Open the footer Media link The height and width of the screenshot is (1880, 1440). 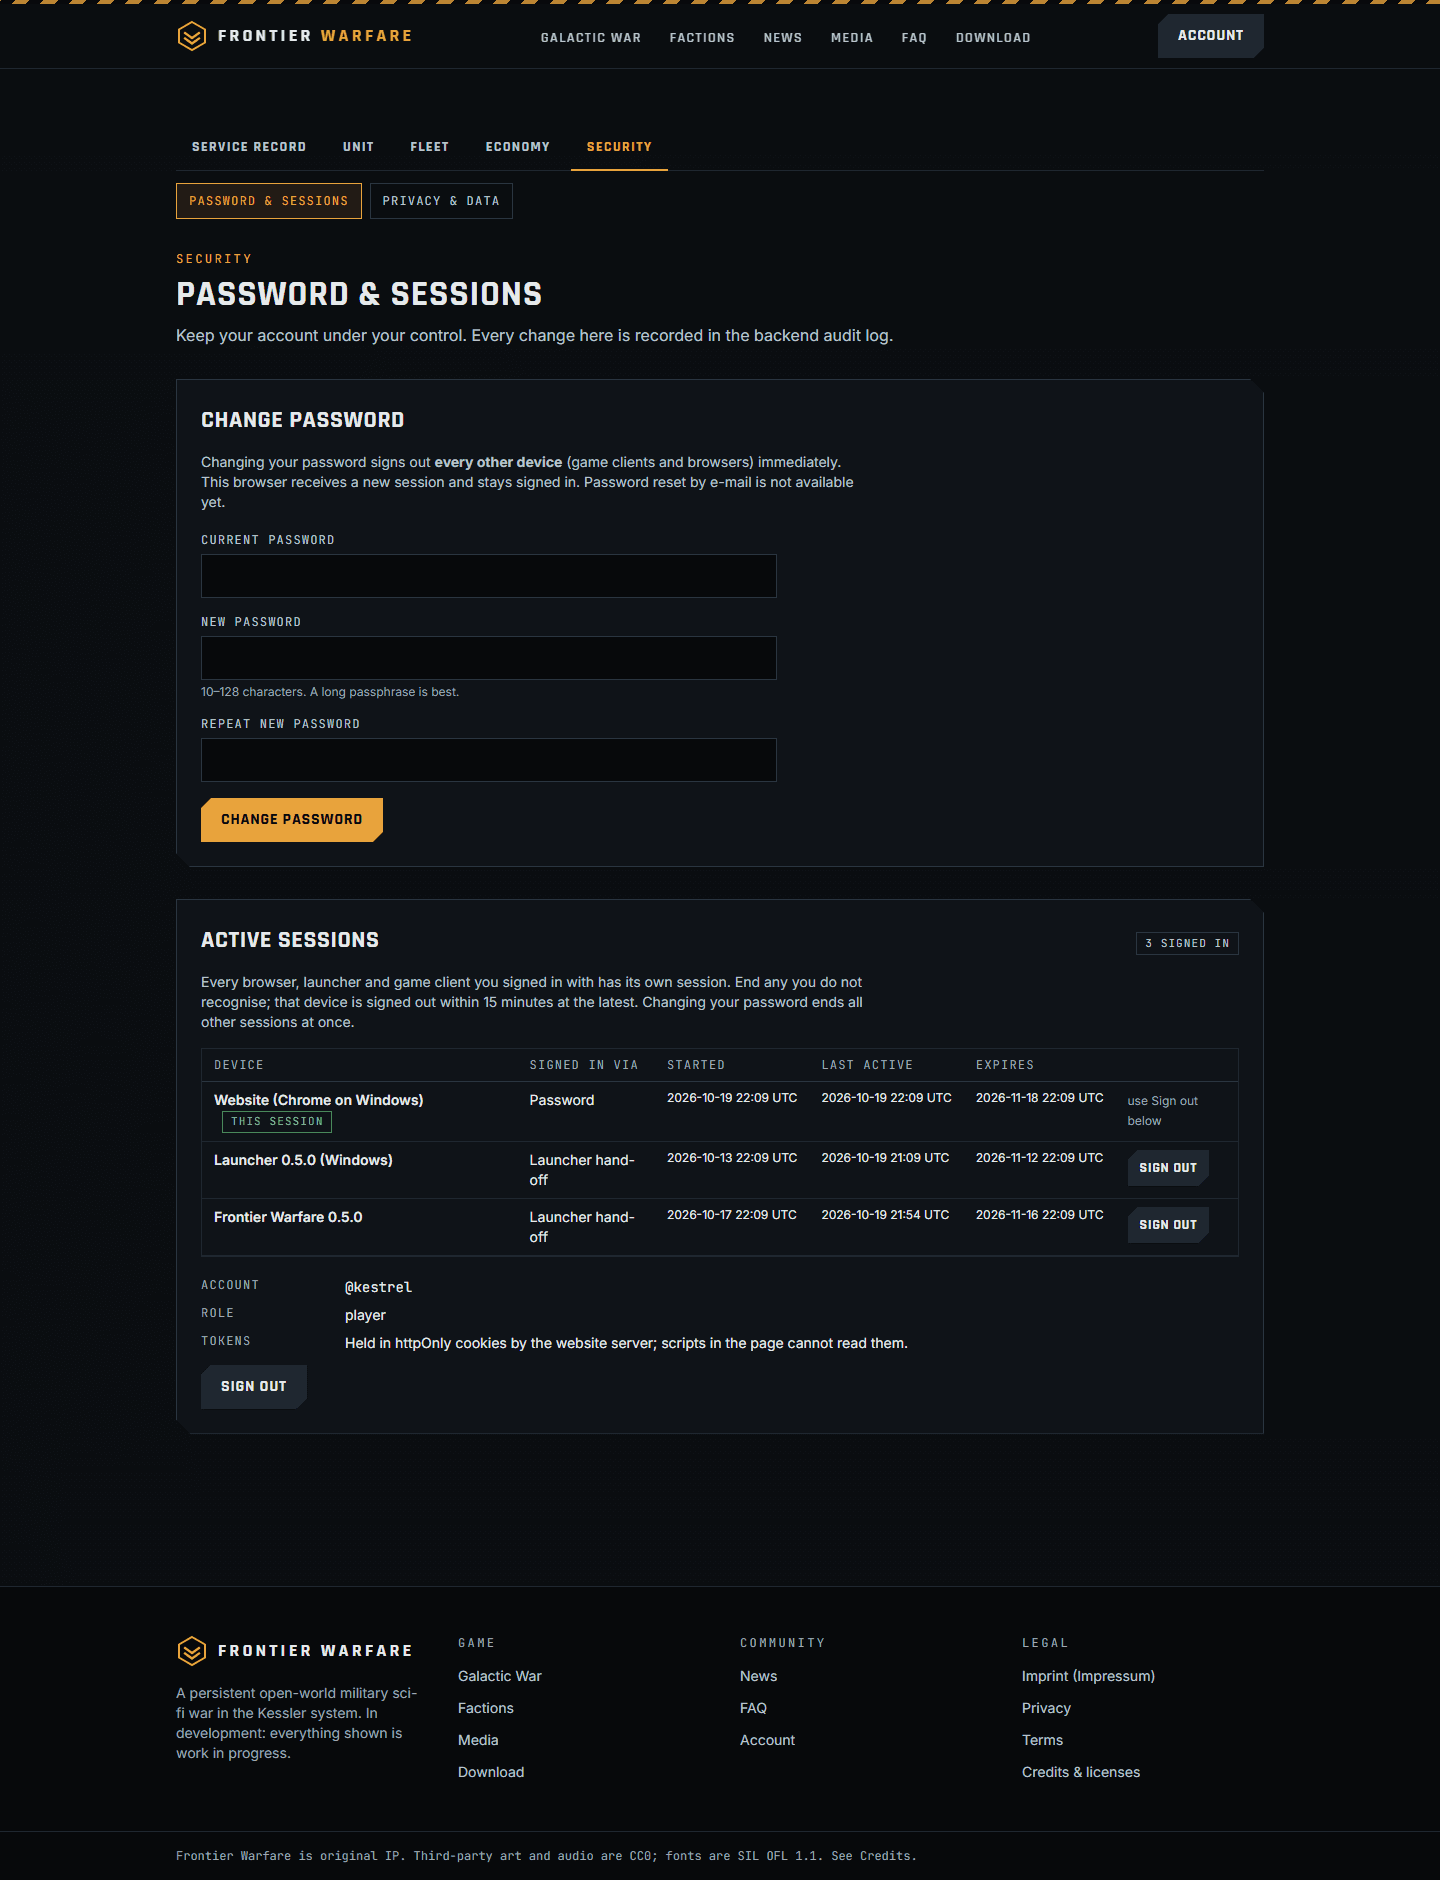[478, 1740]
